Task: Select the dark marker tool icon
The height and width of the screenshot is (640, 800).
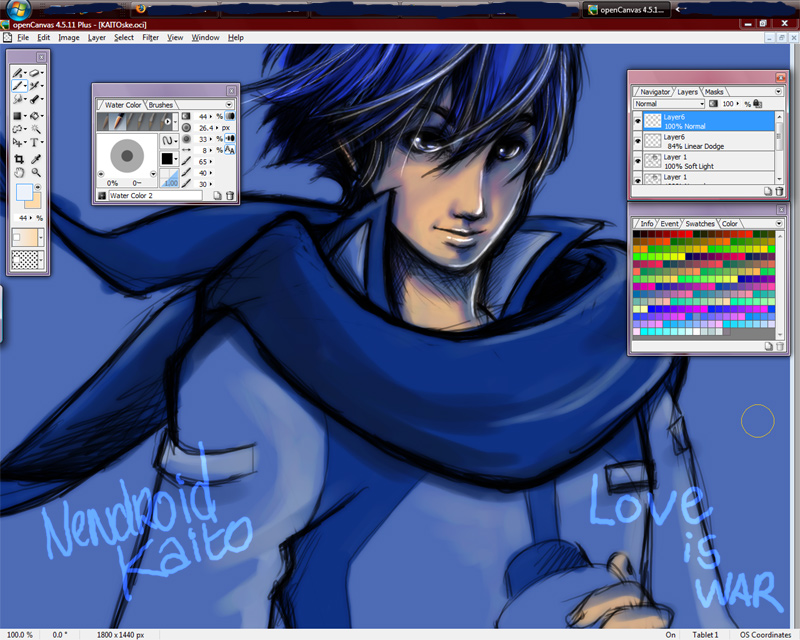Action: tap(34, 99)
